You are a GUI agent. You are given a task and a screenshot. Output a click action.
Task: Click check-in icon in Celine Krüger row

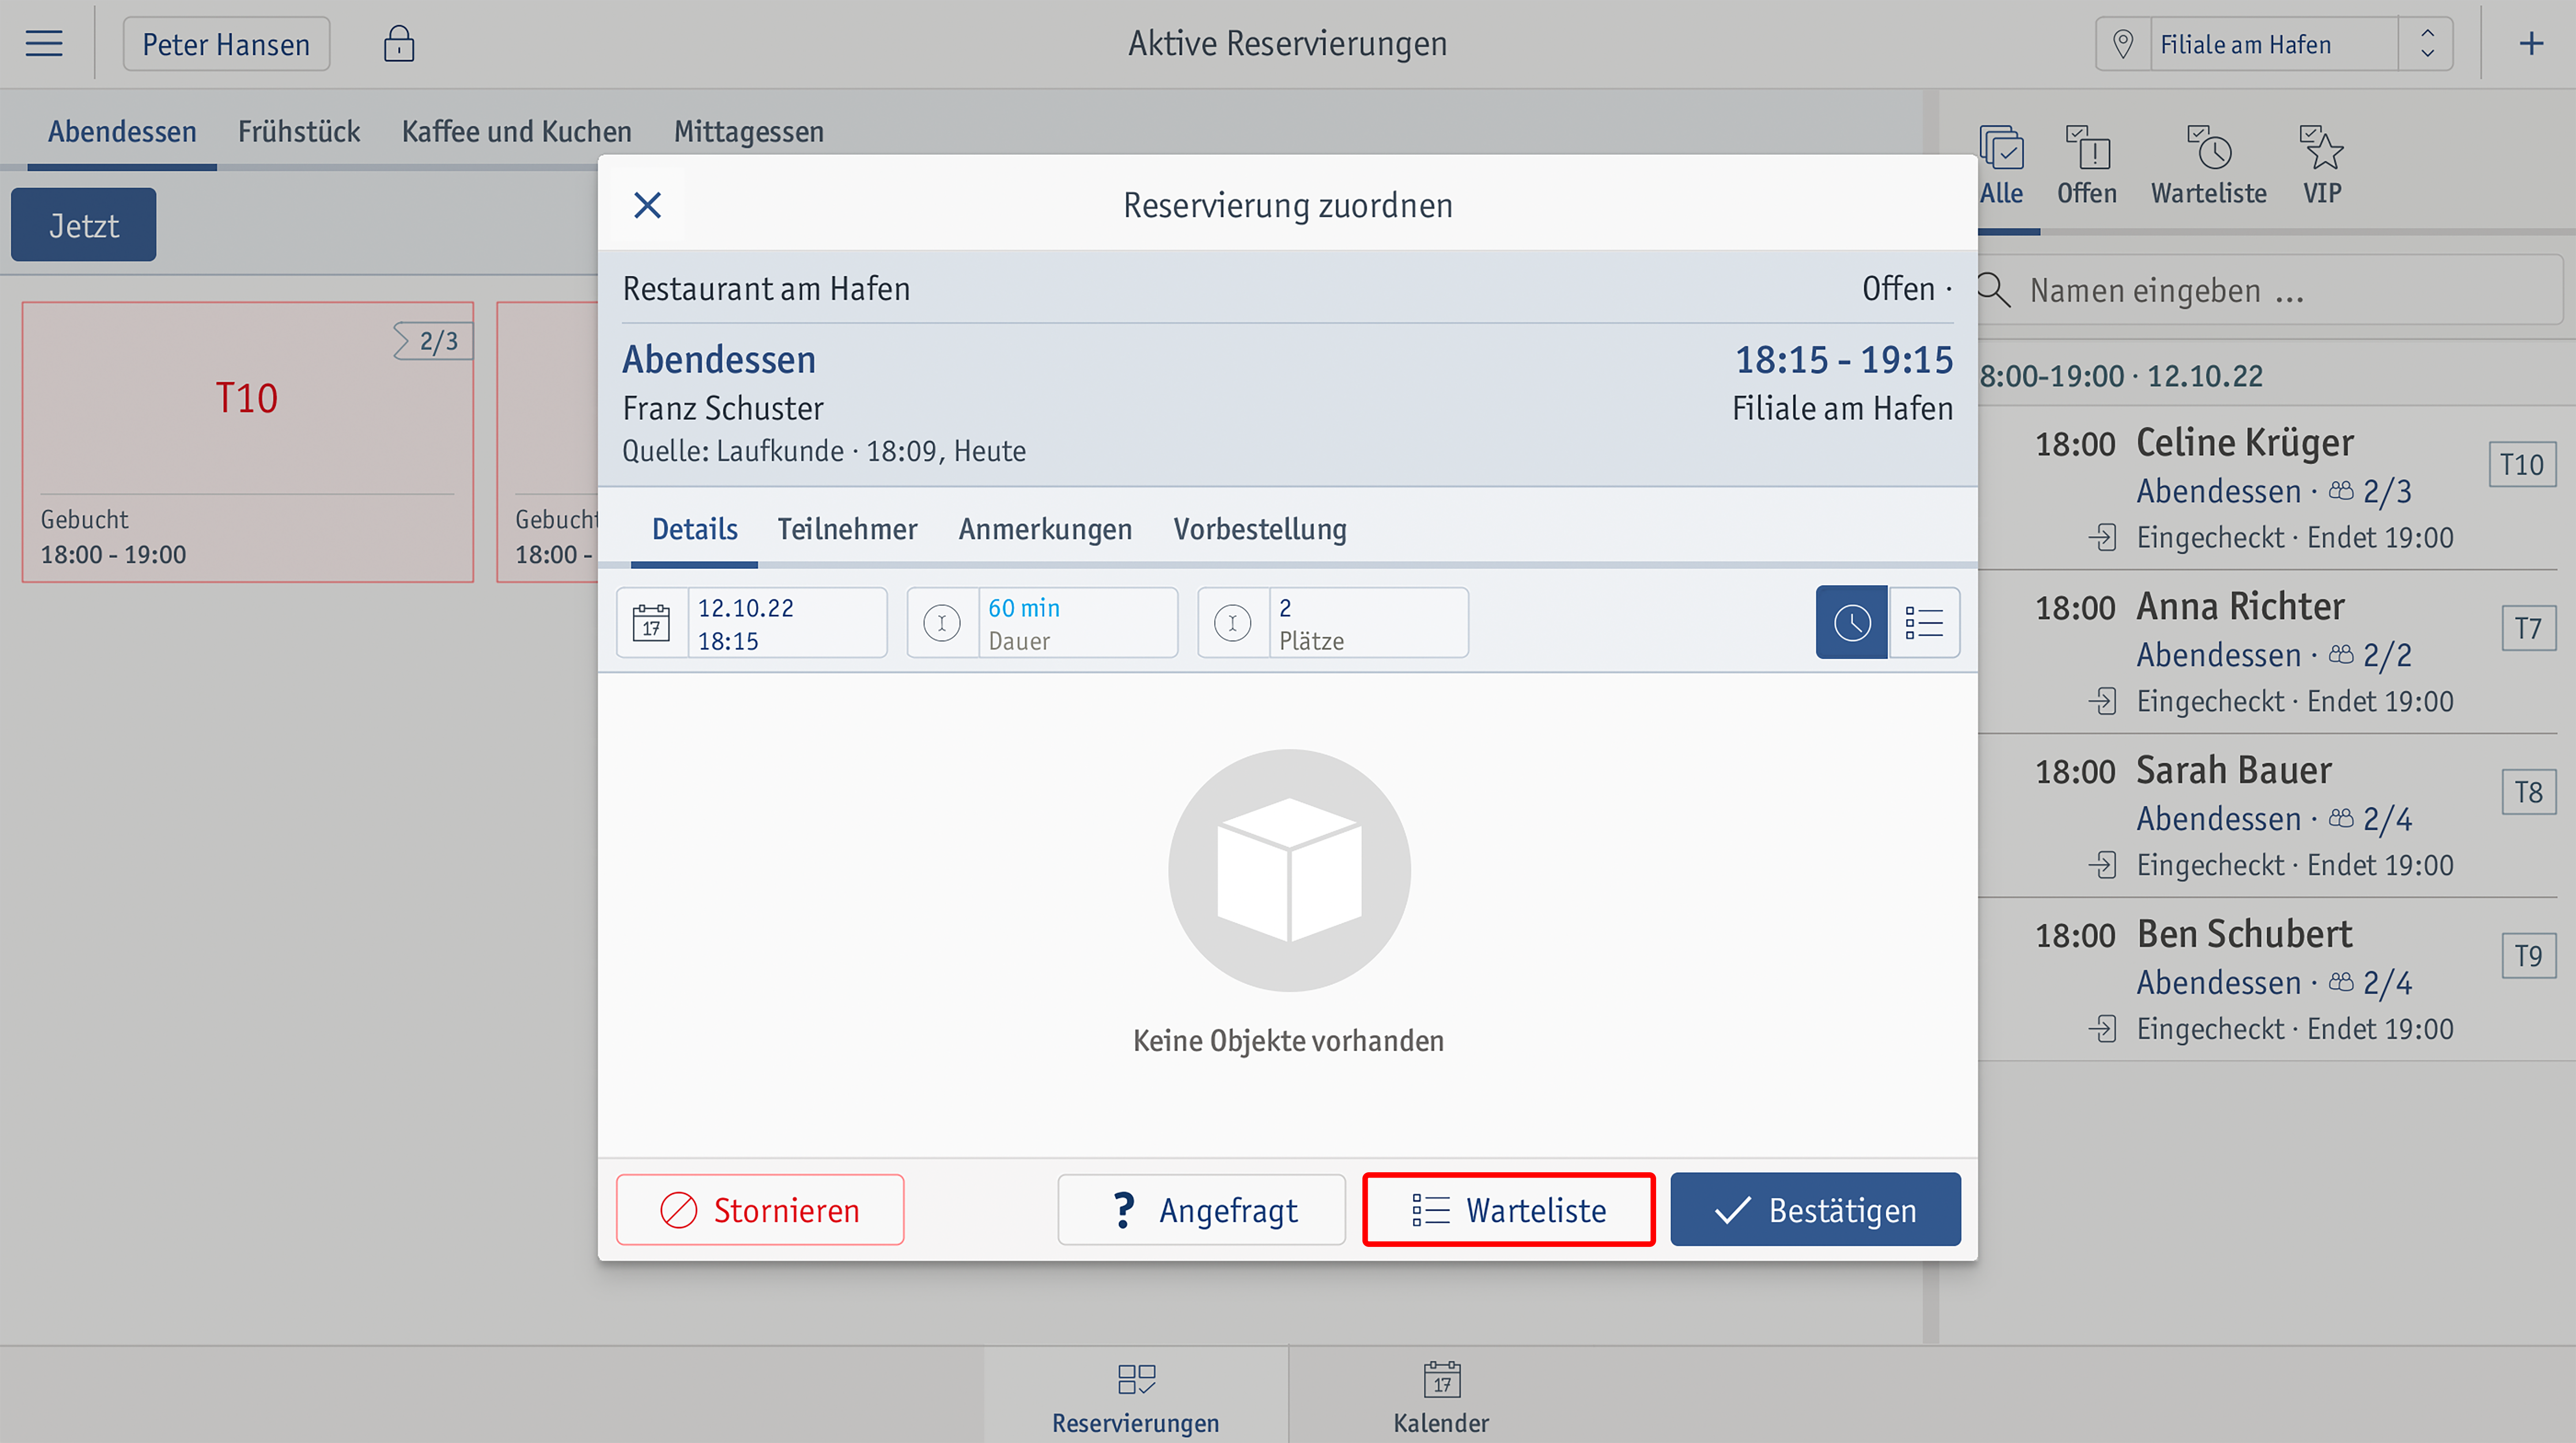click(x=2103, y=538)
